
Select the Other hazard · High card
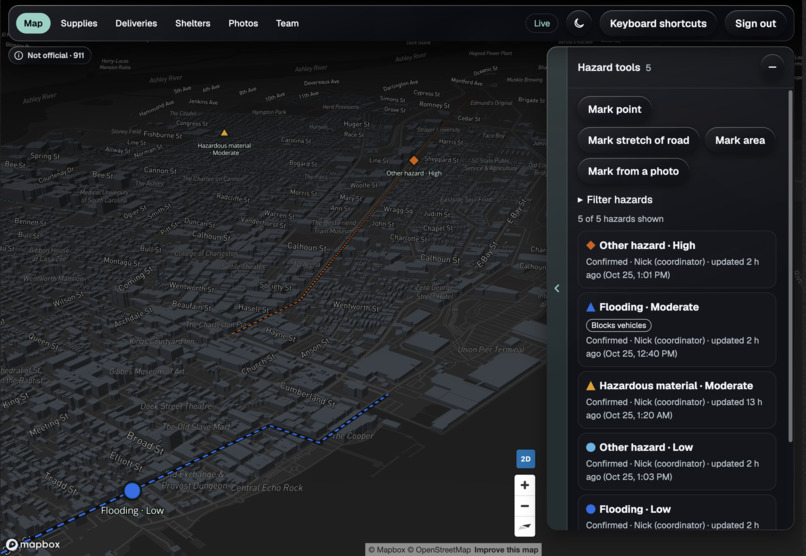676,260
